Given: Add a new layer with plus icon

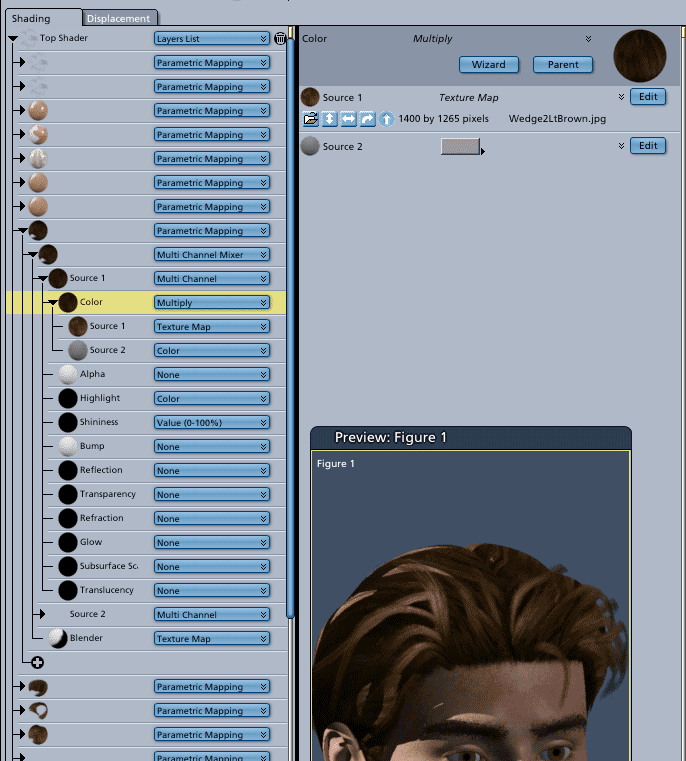Looking at the screenshot, I should pyautogui.click(x=37, y=662).
